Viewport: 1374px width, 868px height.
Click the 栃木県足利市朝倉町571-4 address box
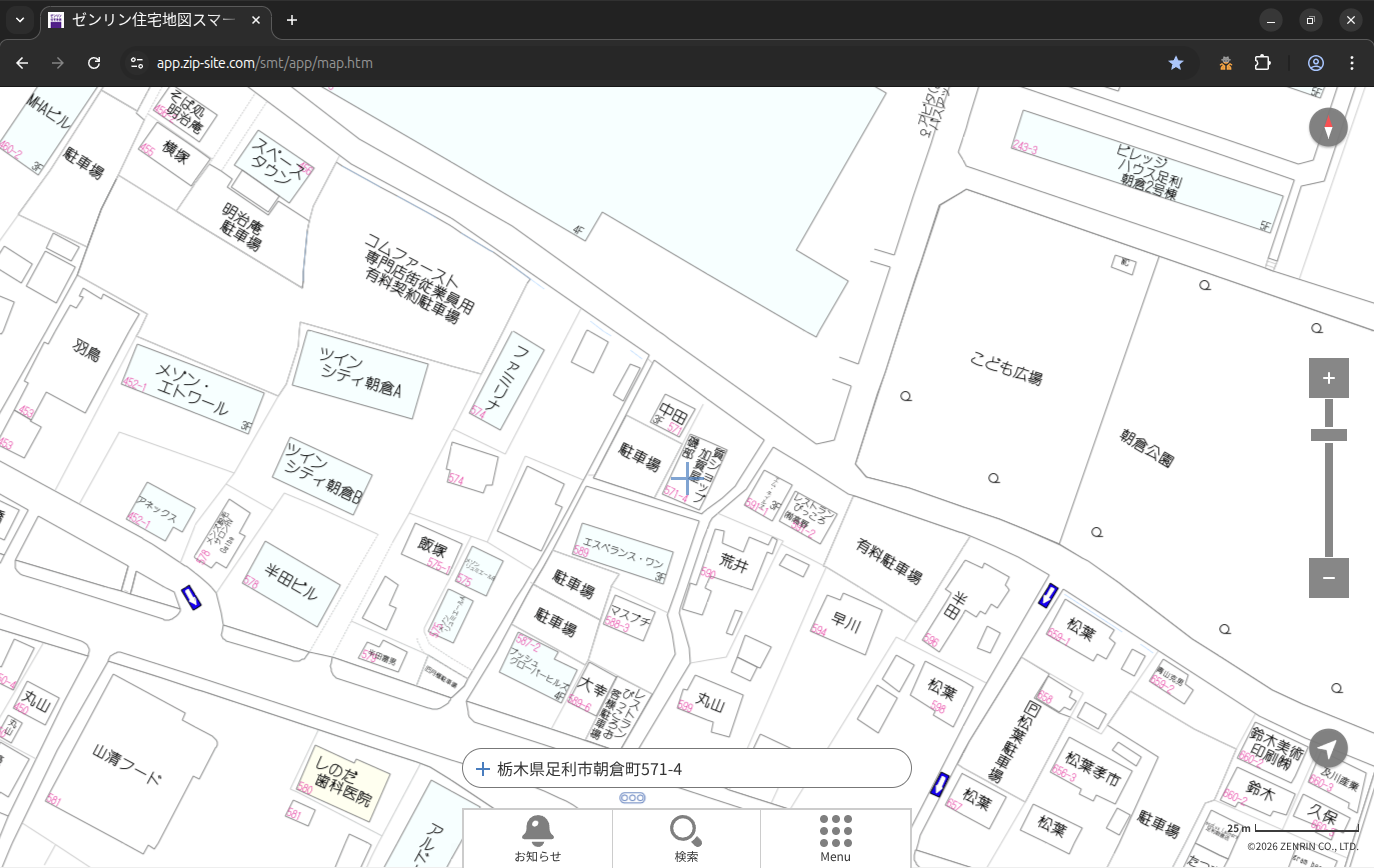(686, 769)
